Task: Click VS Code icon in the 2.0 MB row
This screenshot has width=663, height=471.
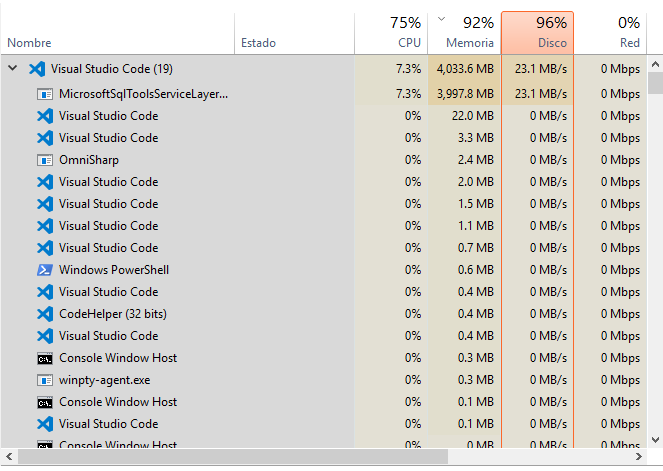Action: 45,182
